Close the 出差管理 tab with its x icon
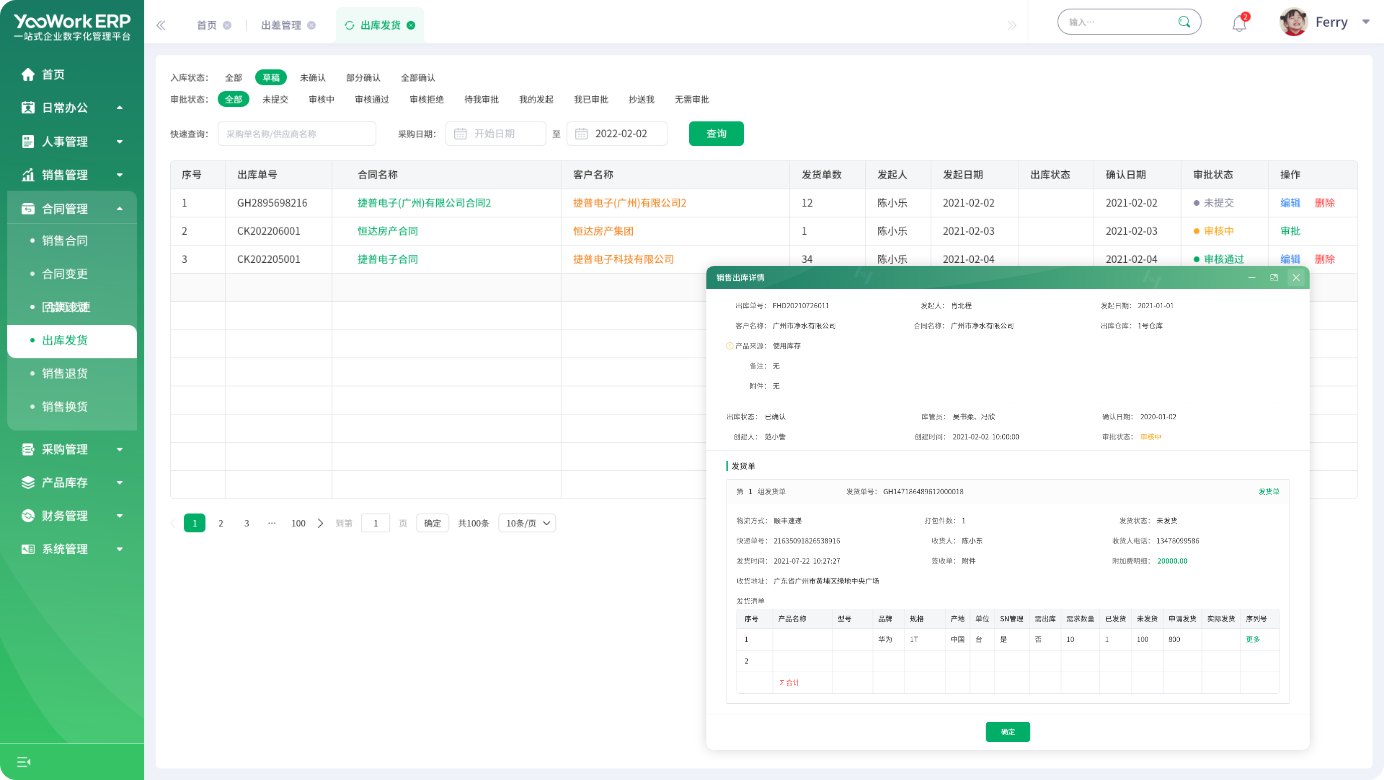 311,25
